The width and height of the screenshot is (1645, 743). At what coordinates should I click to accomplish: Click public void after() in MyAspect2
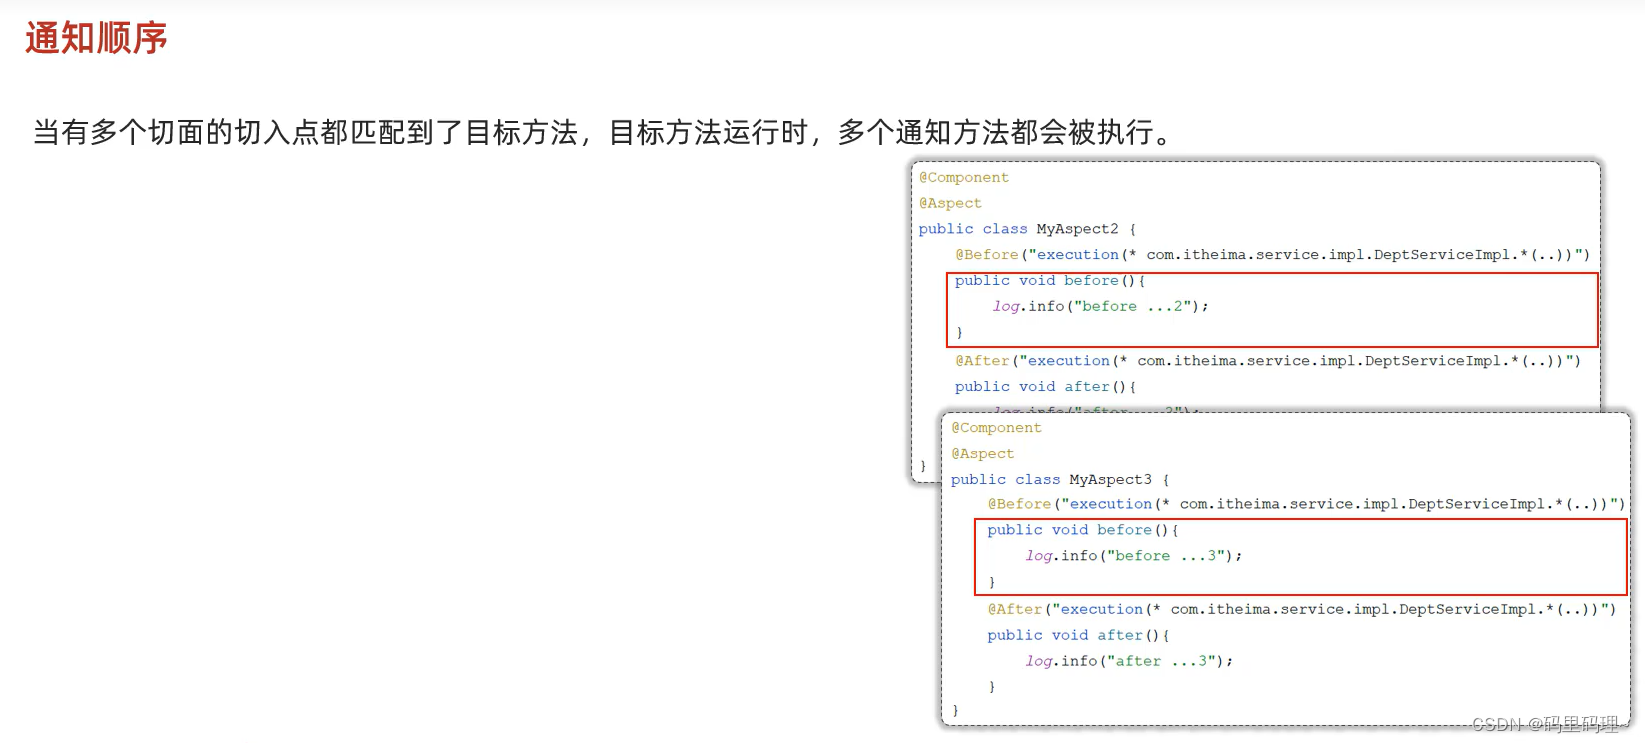(1045, 387)
